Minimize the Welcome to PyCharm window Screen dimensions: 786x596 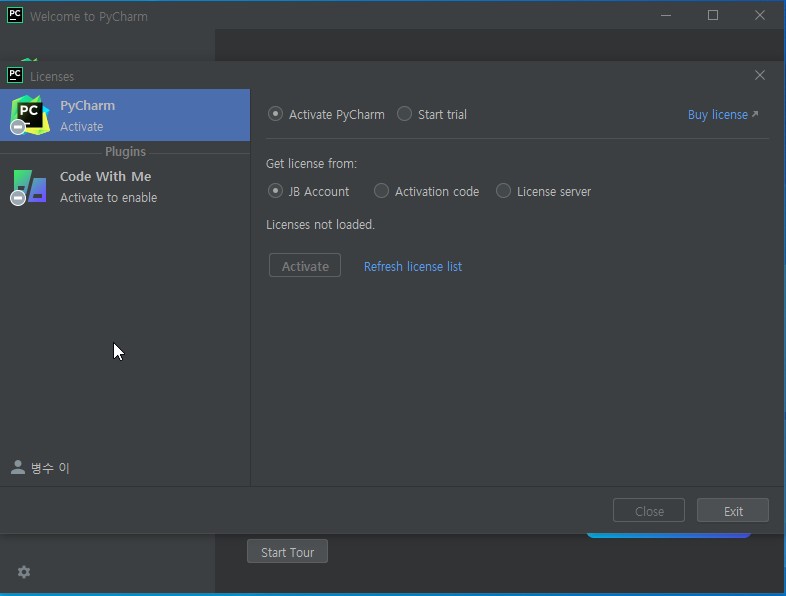[666, 15]
